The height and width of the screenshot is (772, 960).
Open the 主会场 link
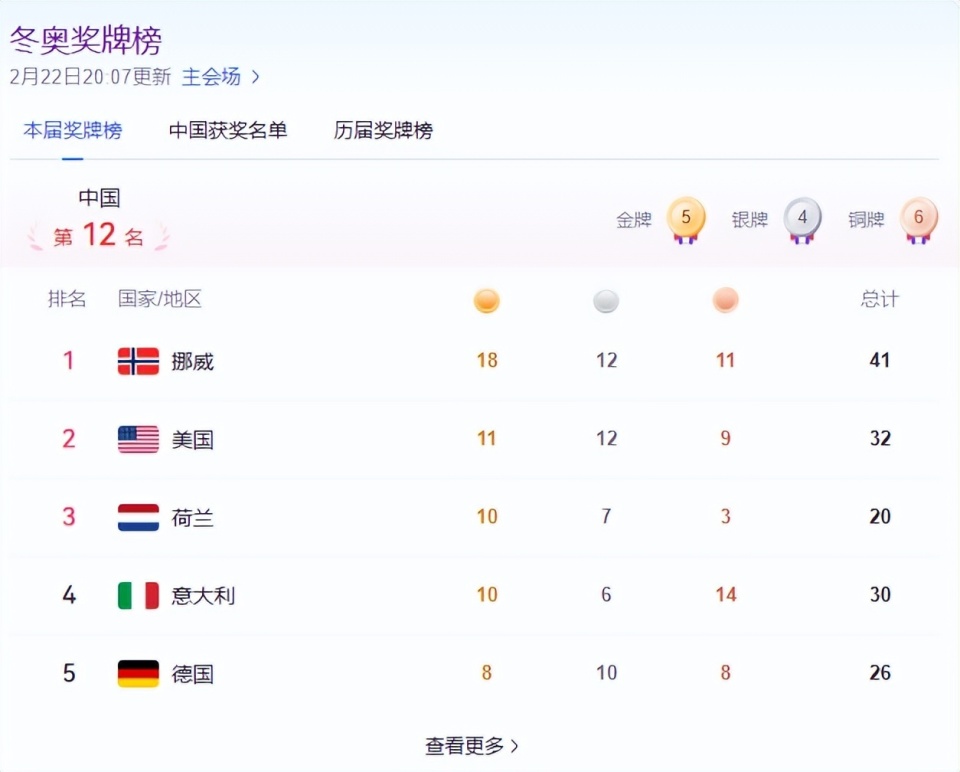[213, 75]
